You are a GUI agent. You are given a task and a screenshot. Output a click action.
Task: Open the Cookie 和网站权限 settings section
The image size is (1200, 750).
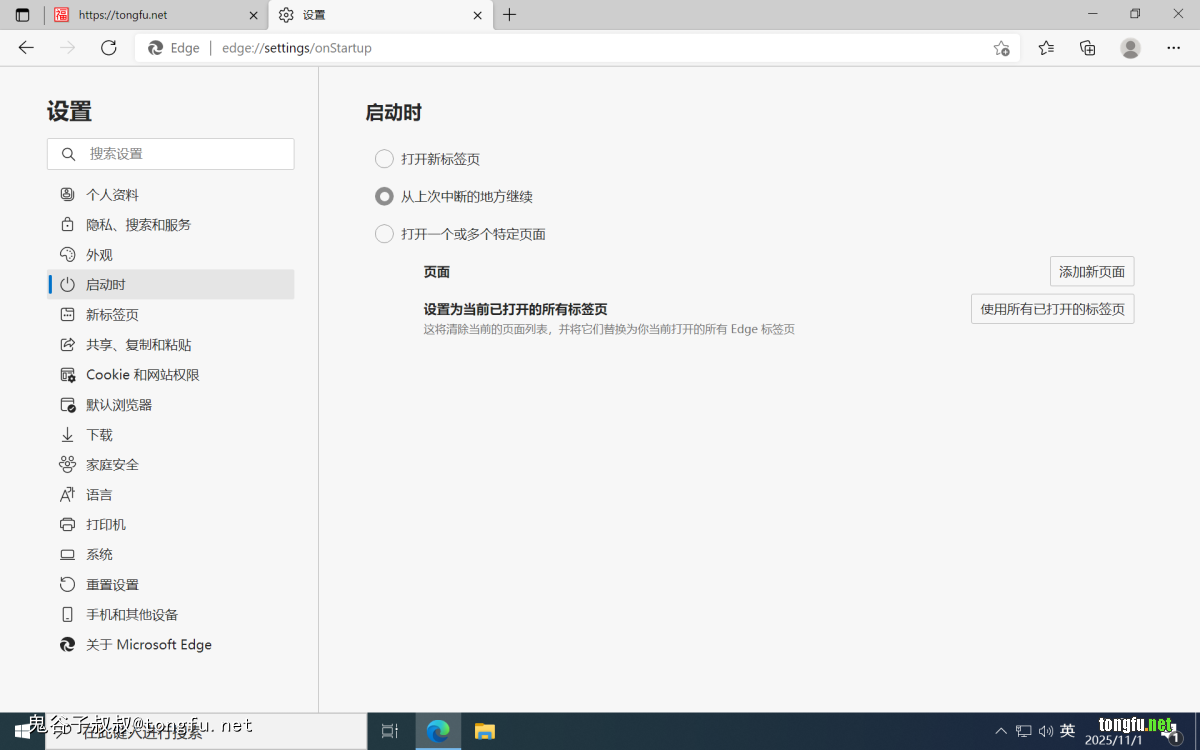click(x=142, y=375)
